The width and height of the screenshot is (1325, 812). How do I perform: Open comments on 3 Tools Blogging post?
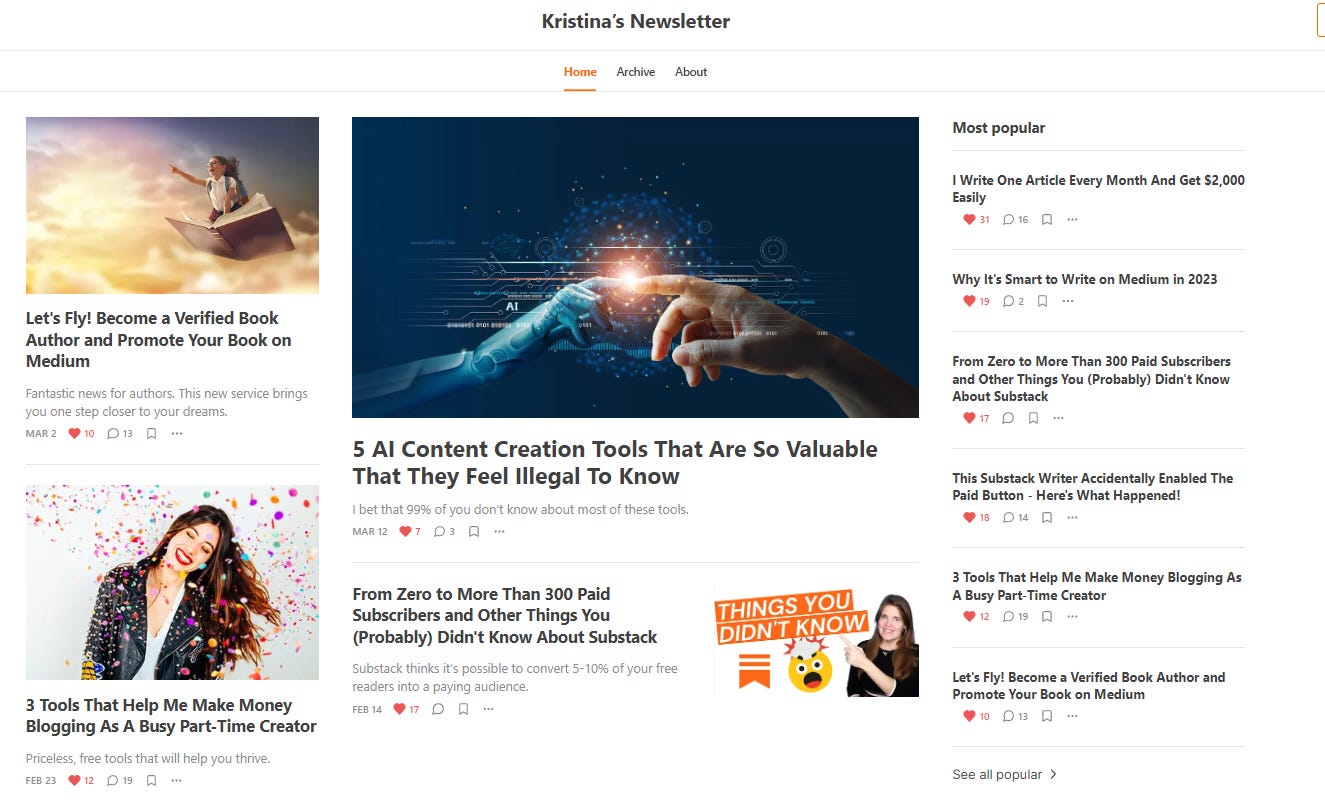tap(119, 781)
